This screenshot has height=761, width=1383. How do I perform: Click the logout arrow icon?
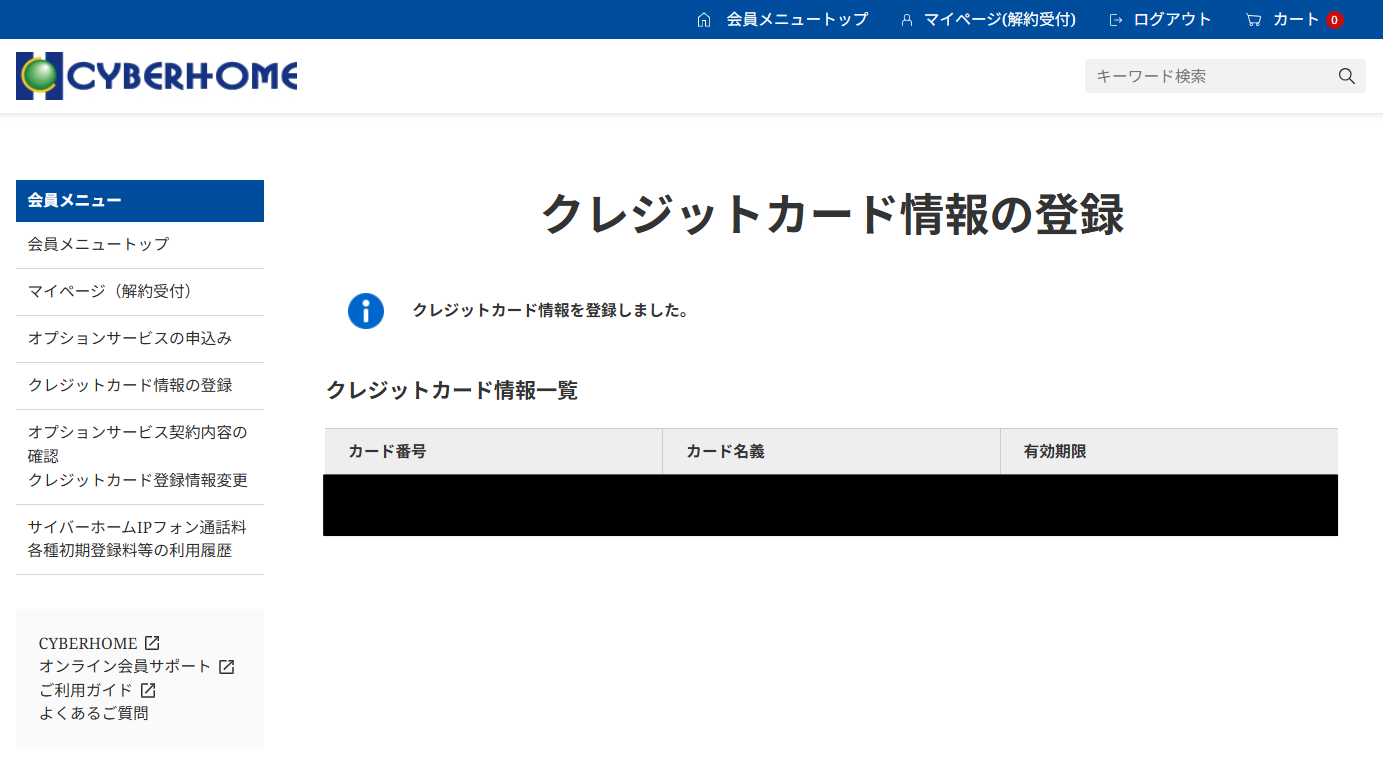[x=1116, y=20]
